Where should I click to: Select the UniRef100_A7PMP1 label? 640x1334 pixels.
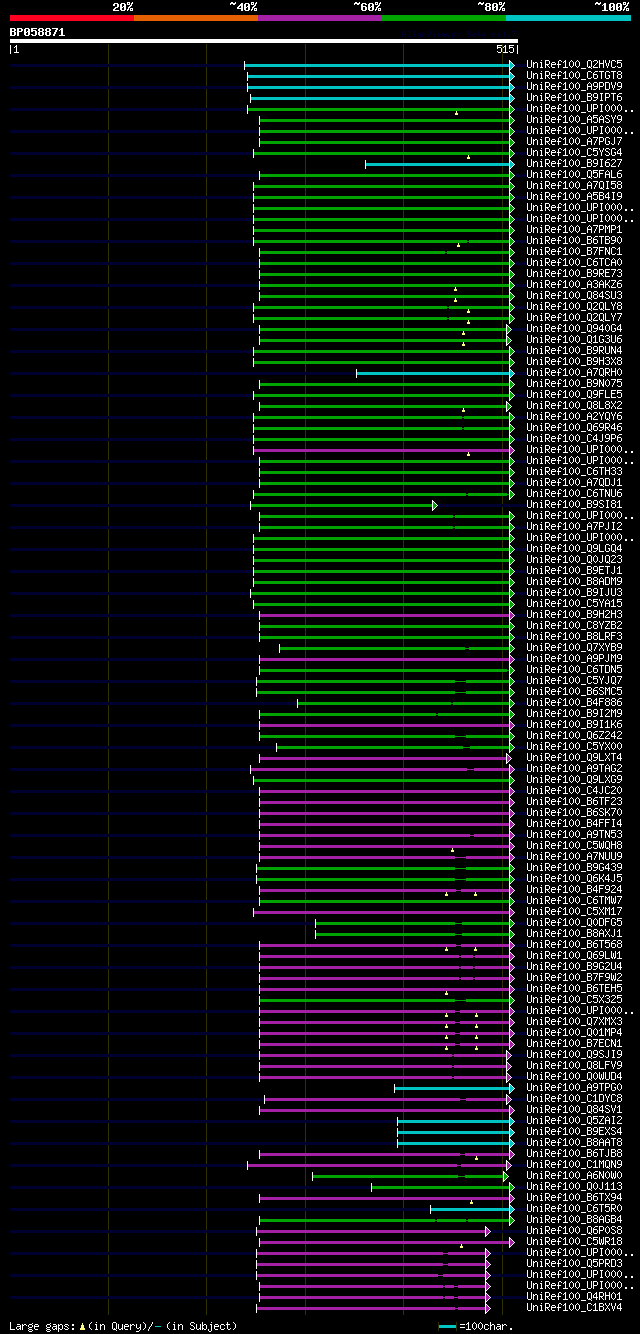574,229
